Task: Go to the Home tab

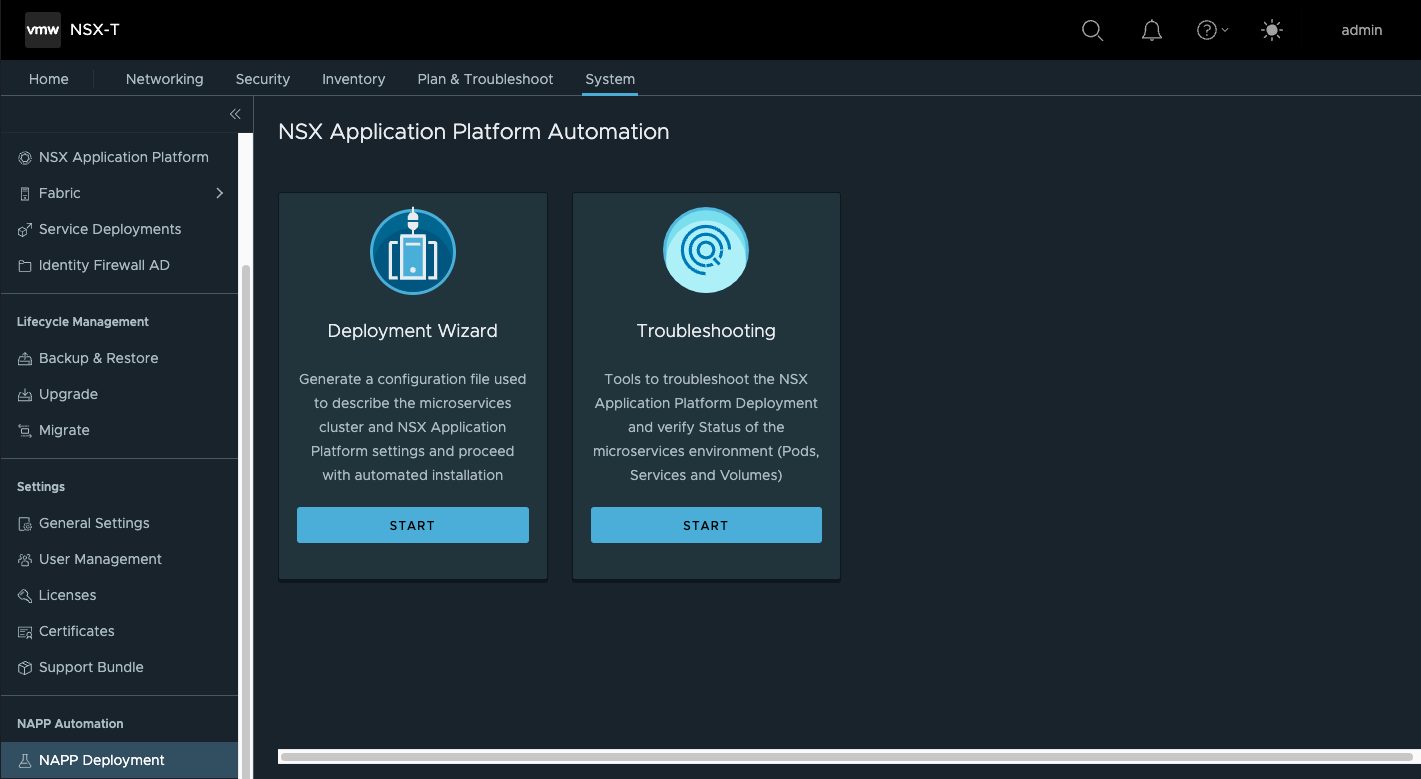Action: point(49,79)
